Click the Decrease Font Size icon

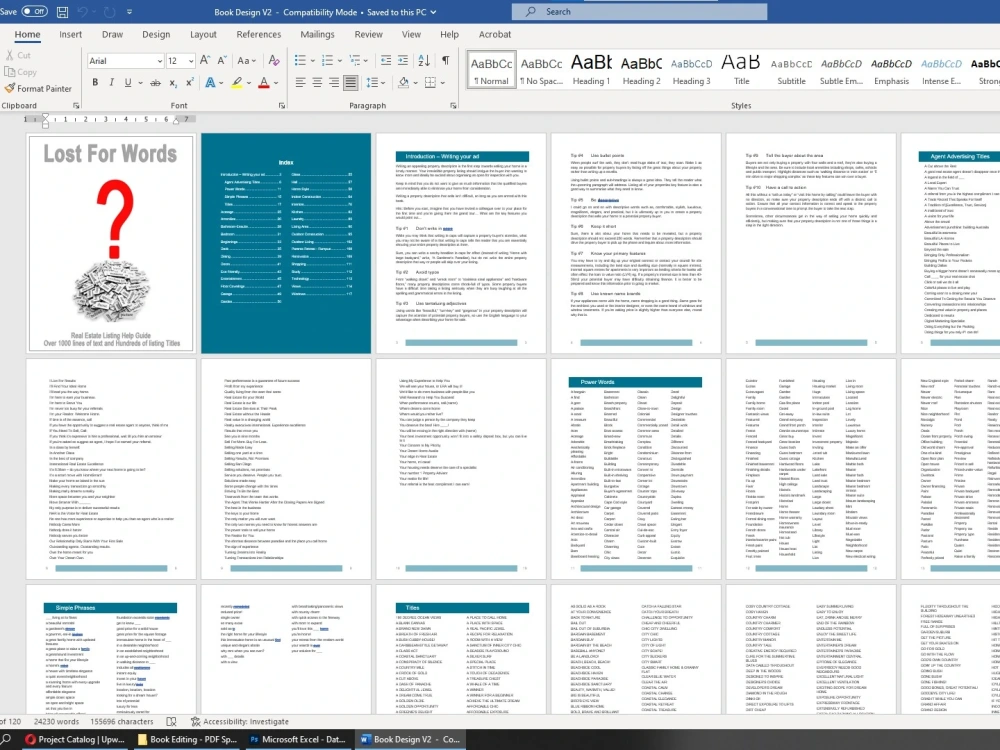(x=222, y=61)
